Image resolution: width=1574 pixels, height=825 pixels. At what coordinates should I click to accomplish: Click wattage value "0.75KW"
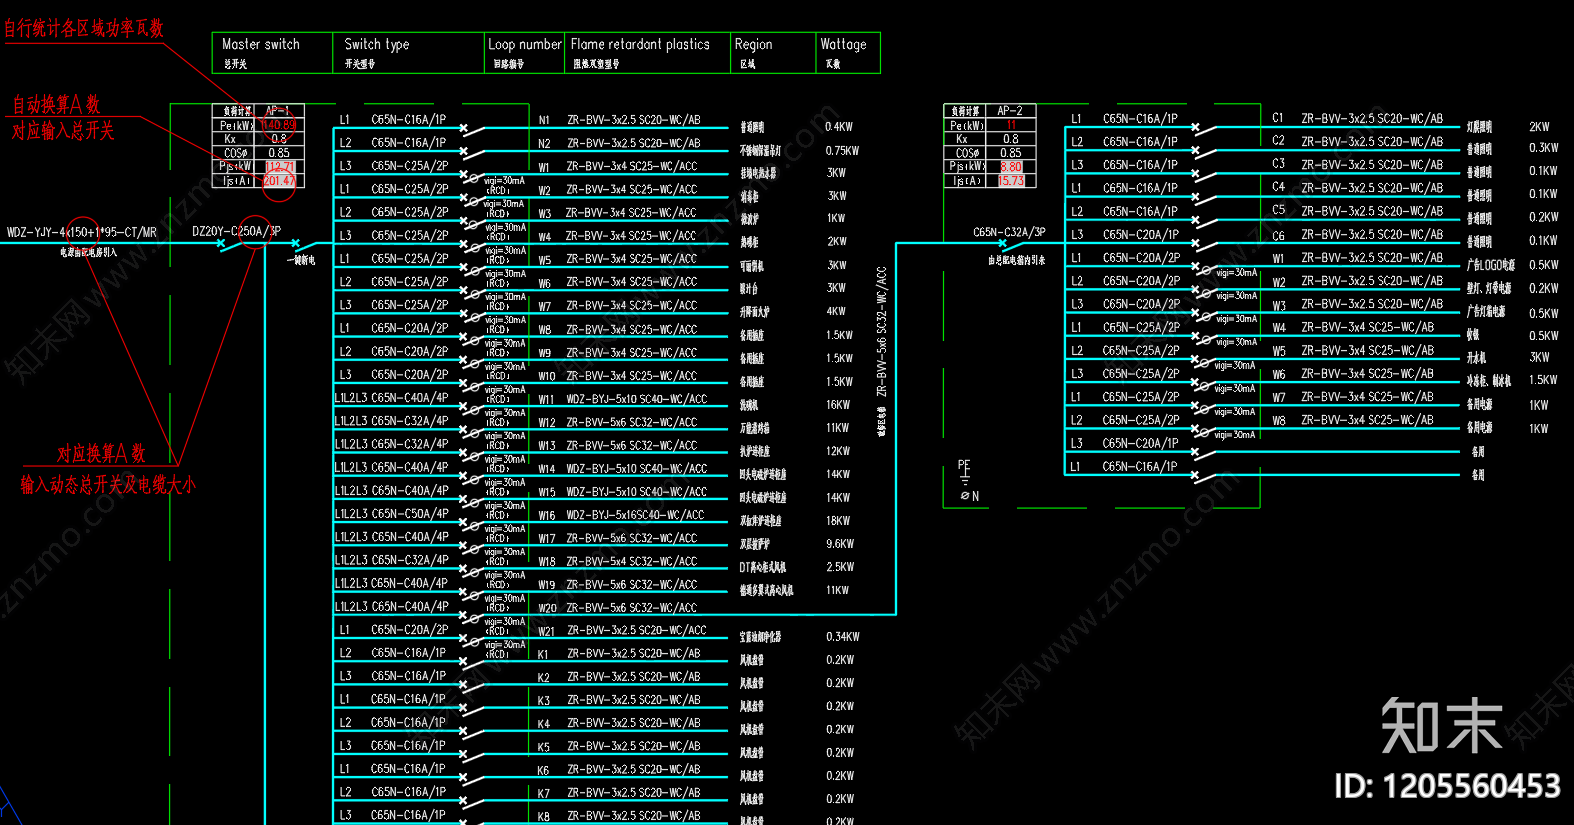[842, 151]
